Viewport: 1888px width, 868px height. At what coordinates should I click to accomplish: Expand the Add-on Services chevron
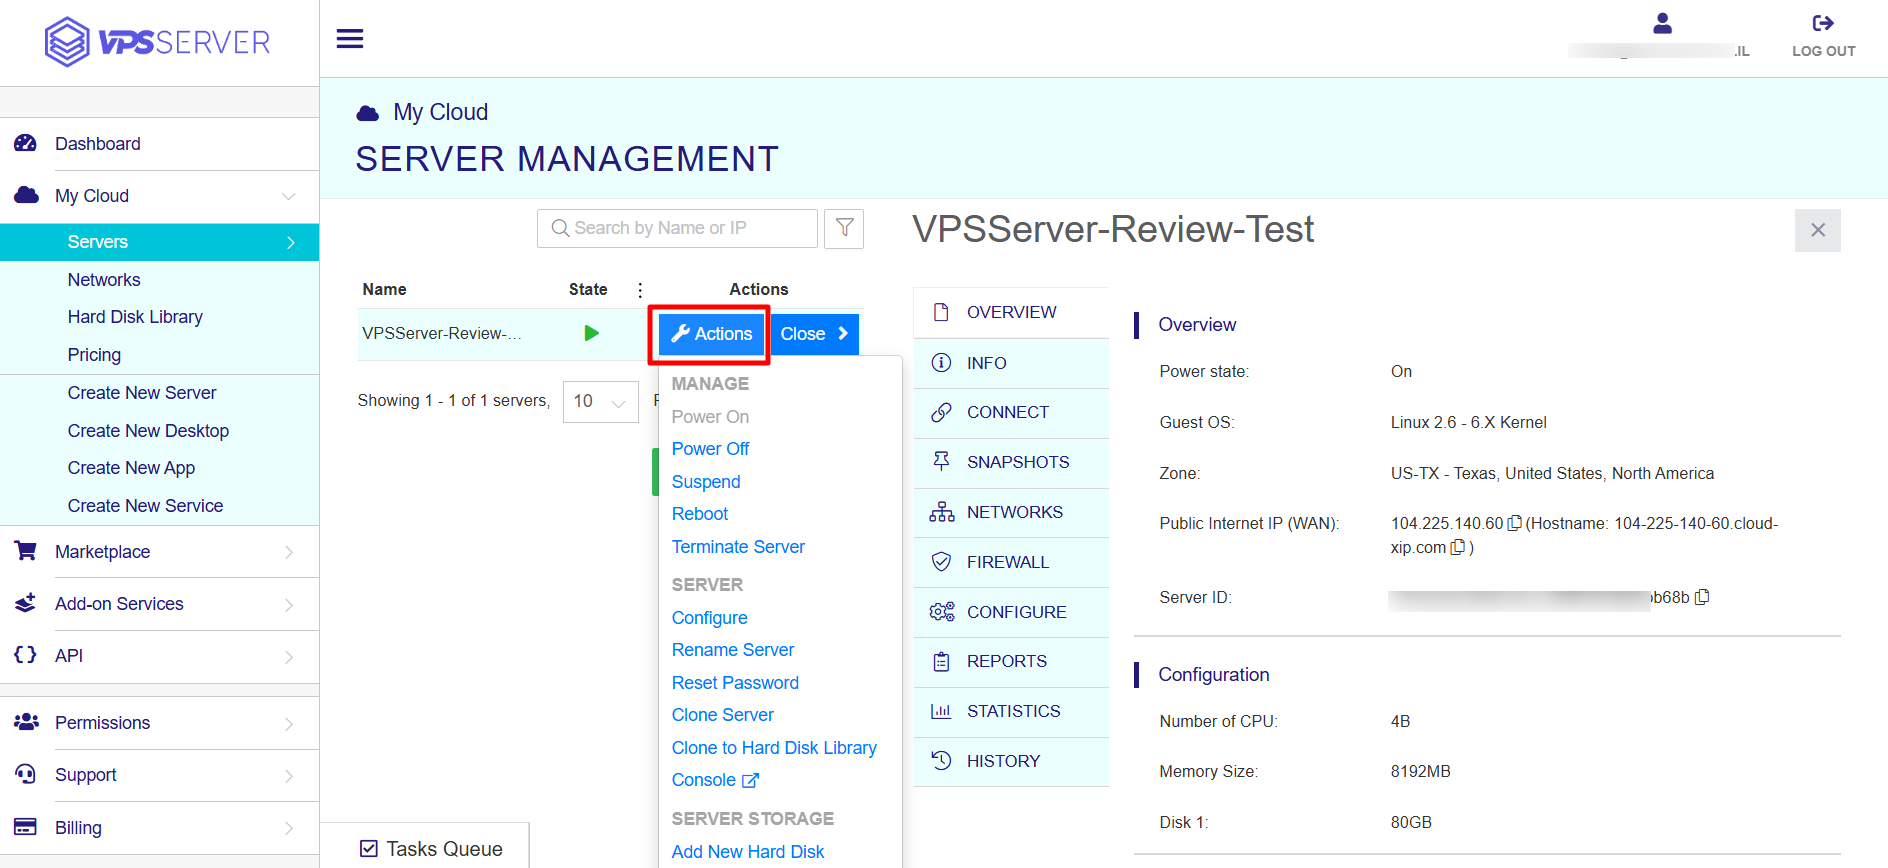[x=289, y=604]
